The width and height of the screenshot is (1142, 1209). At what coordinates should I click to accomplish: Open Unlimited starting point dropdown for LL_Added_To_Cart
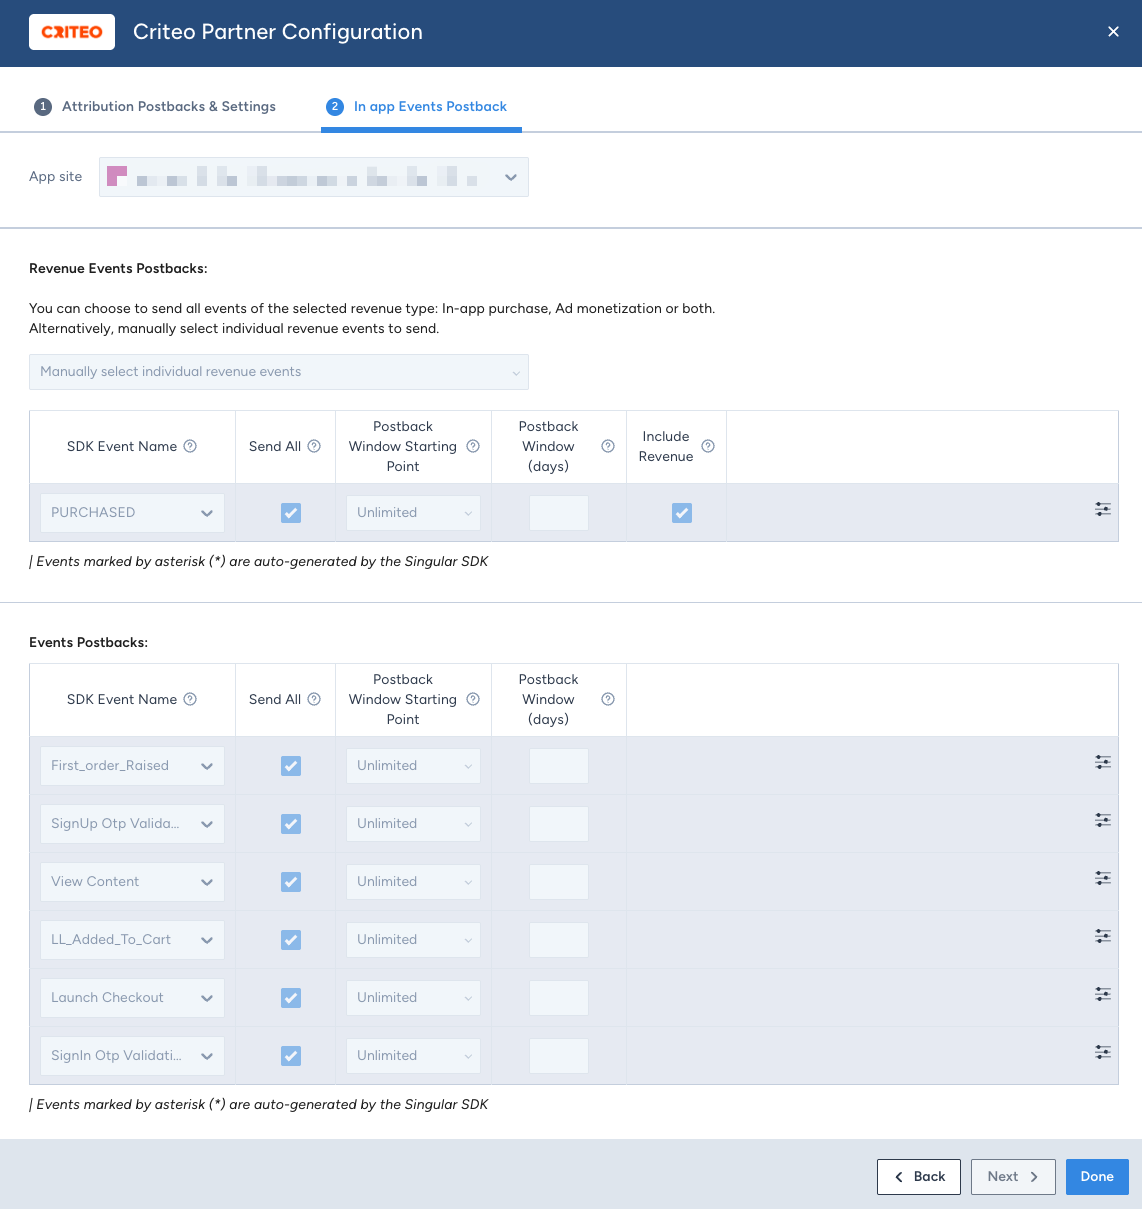[x=413, y=940]
